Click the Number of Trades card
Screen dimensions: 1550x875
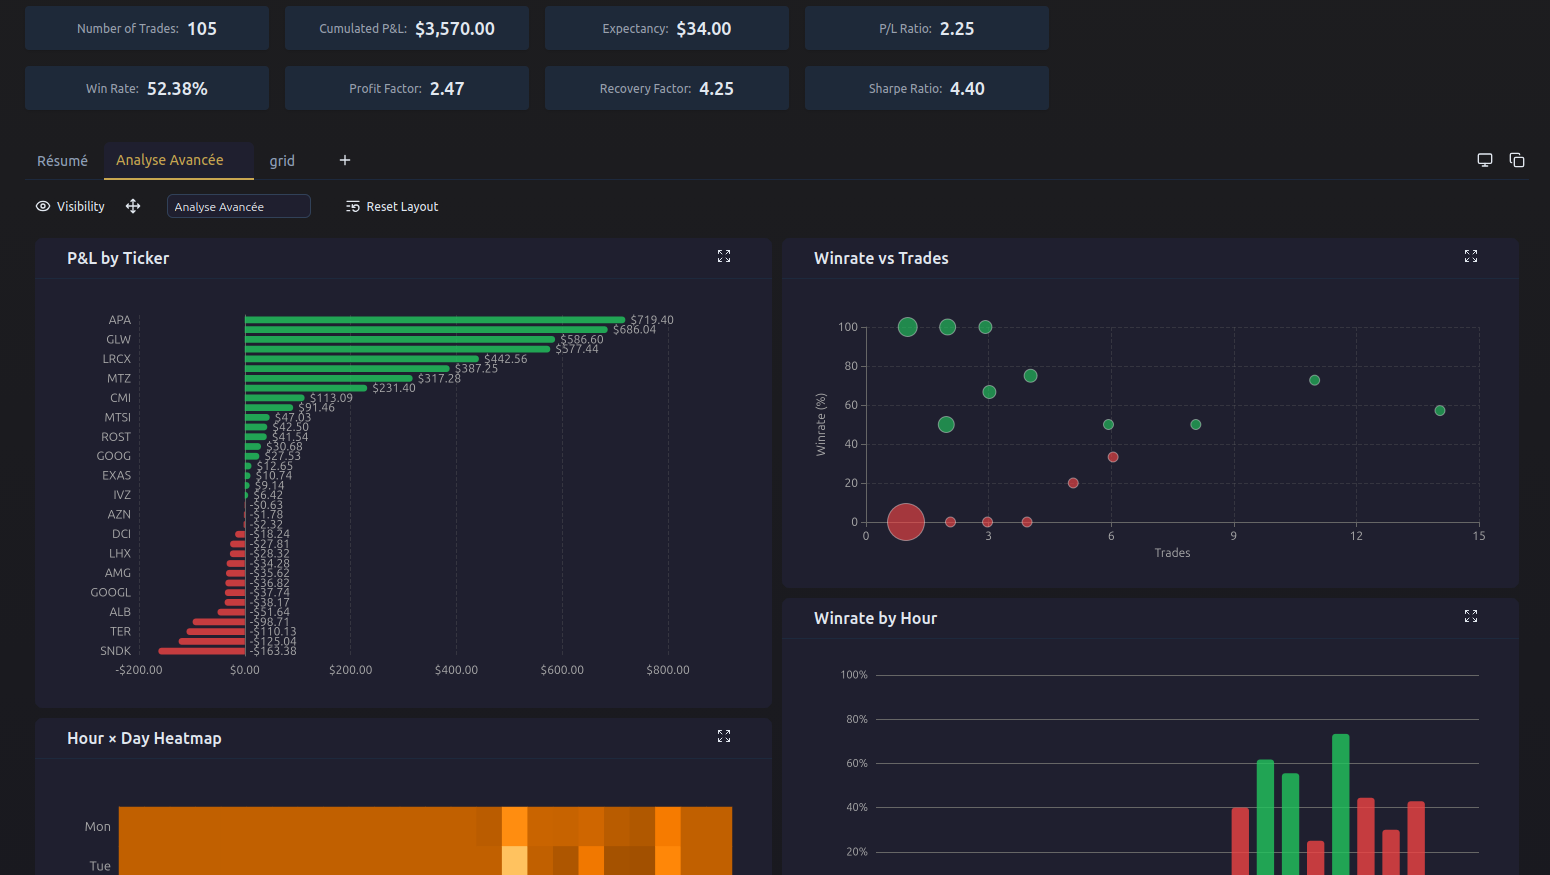tap(147, 28)
